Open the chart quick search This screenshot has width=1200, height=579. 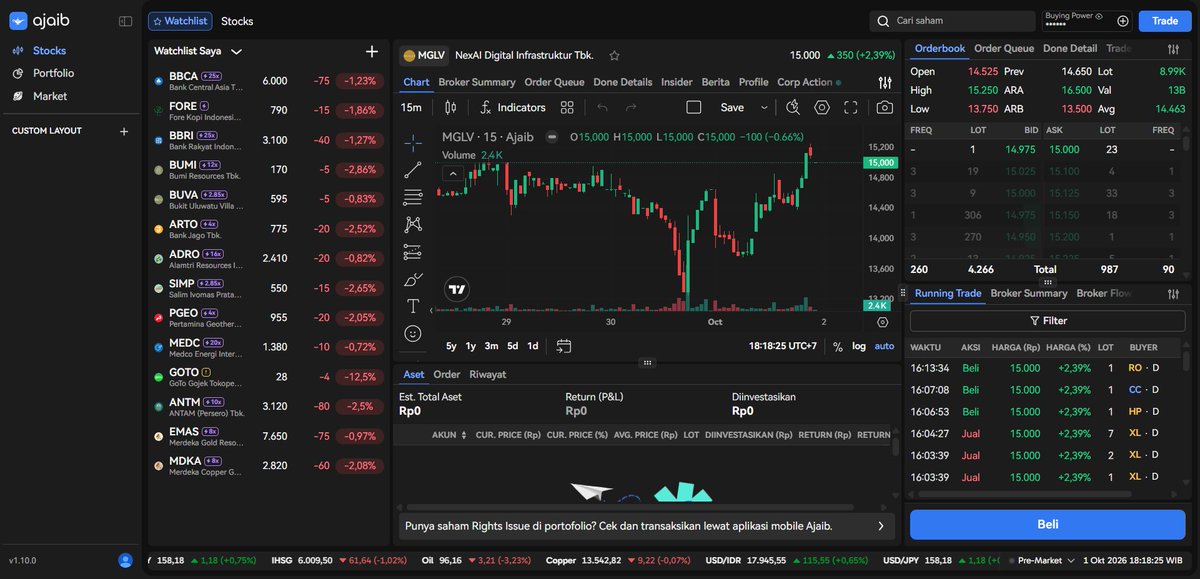pyautogui.click(x=793, y=107)
